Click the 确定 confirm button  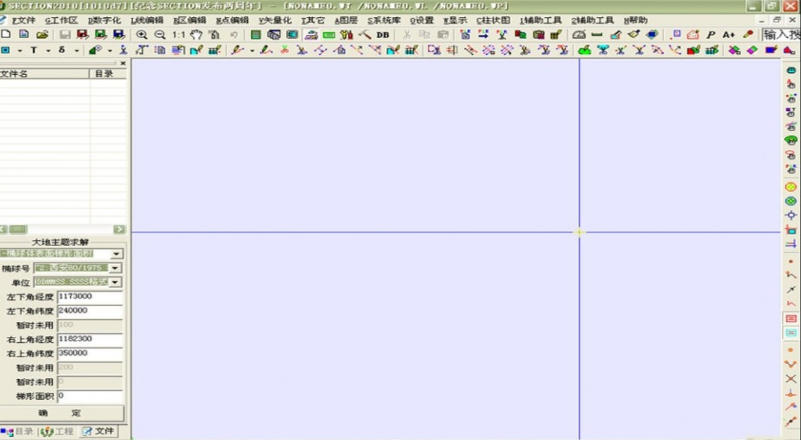click(x=61, y=412)
